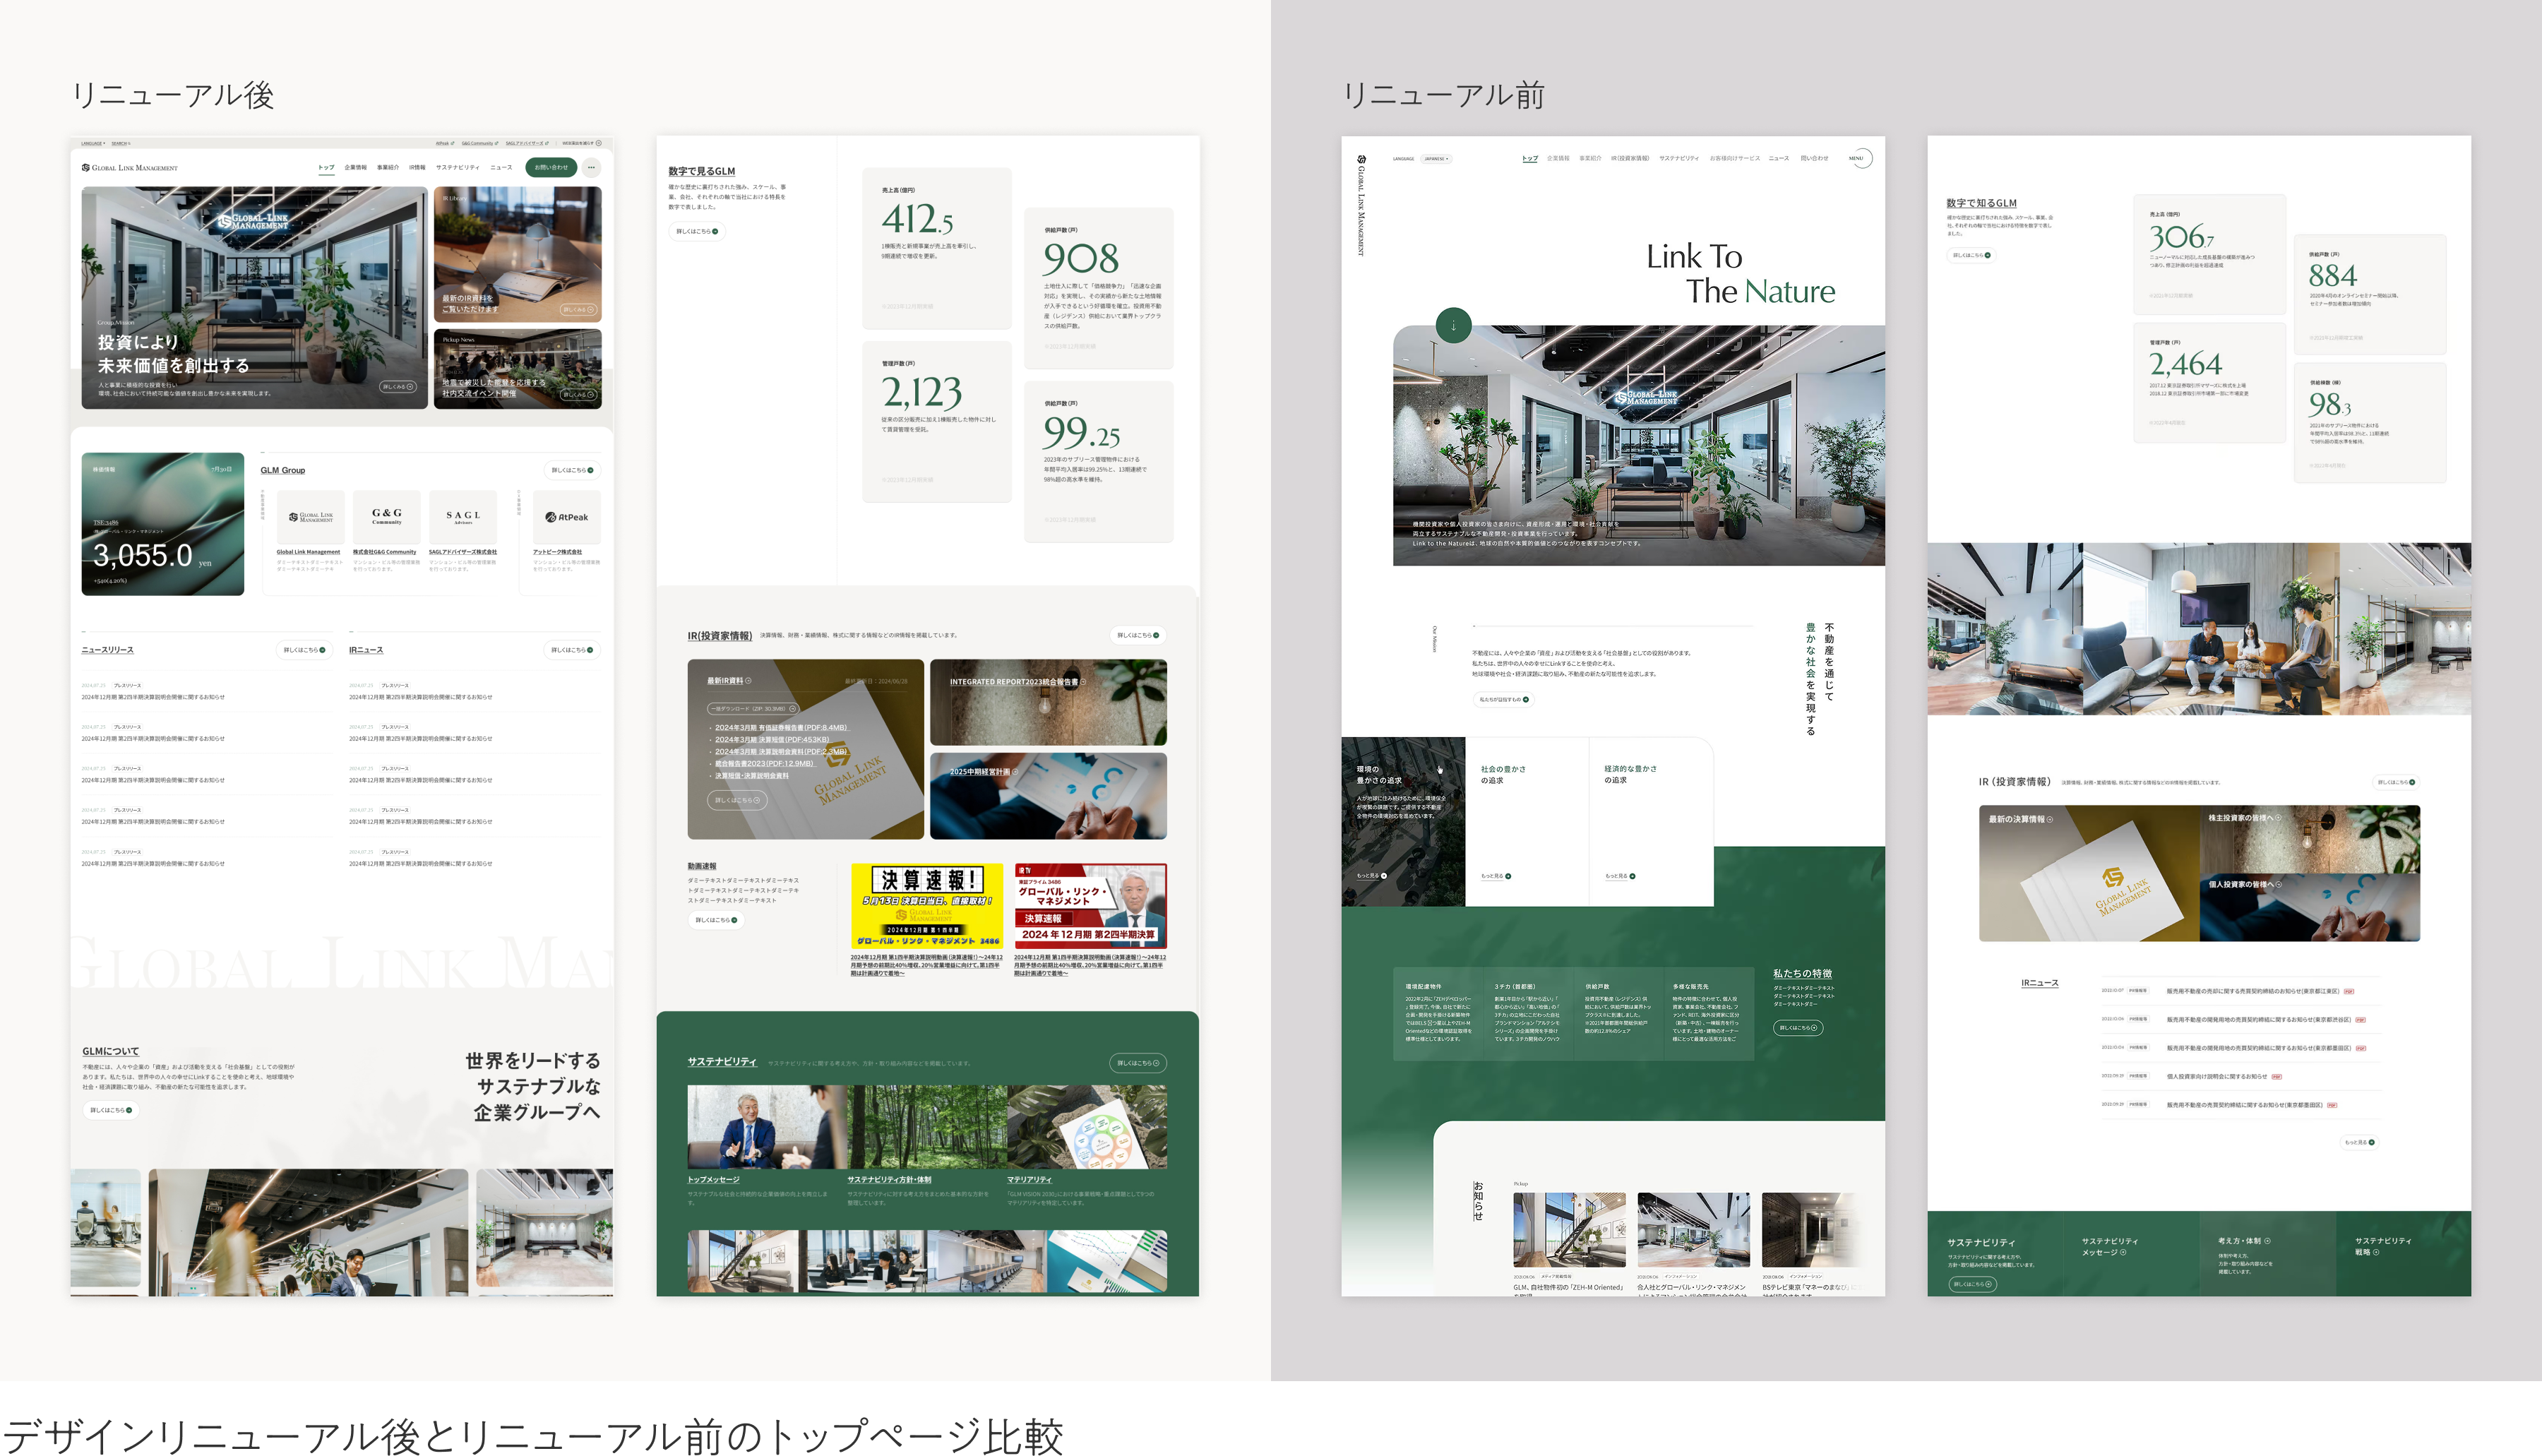Click the SAGL Advisors logo card

point(463,516)
